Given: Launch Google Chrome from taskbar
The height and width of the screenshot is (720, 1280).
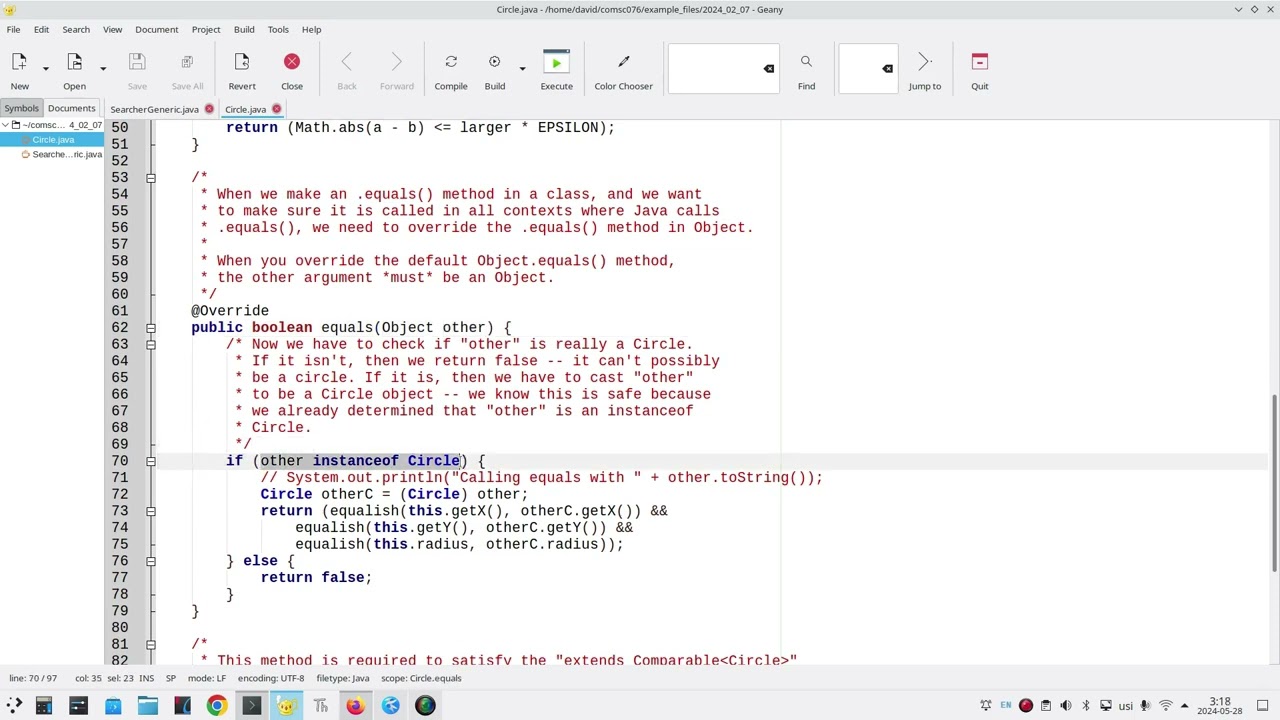Looking at the screenshot, I should point(216,706).
